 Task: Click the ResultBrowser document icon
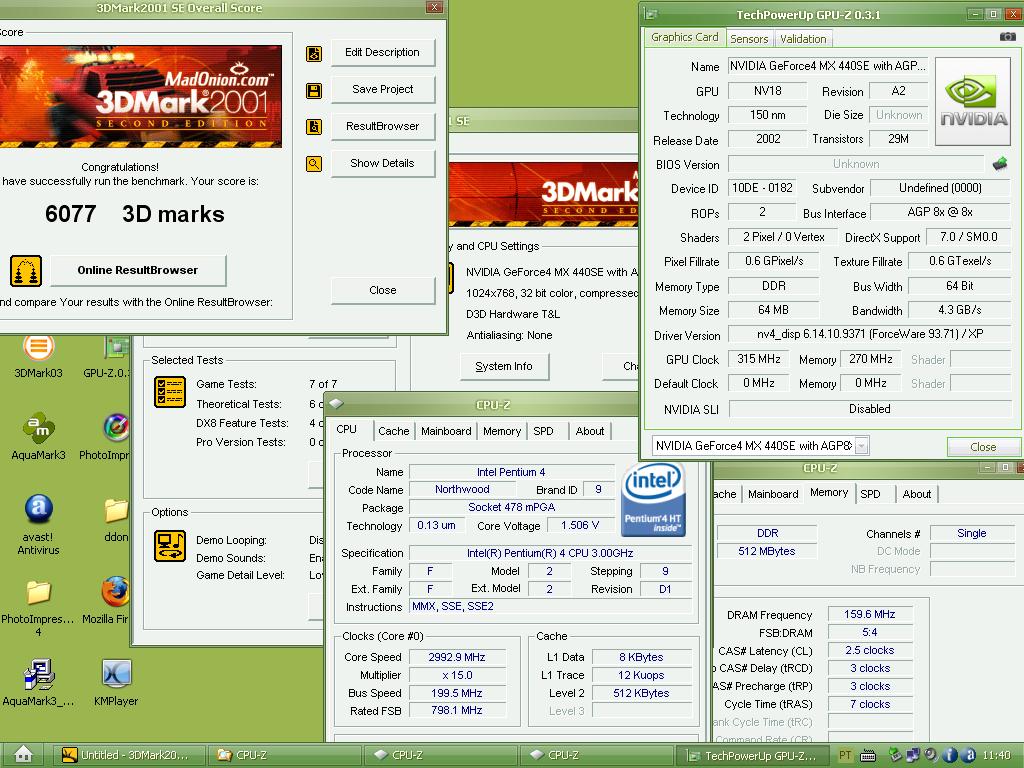click(313, 127)
